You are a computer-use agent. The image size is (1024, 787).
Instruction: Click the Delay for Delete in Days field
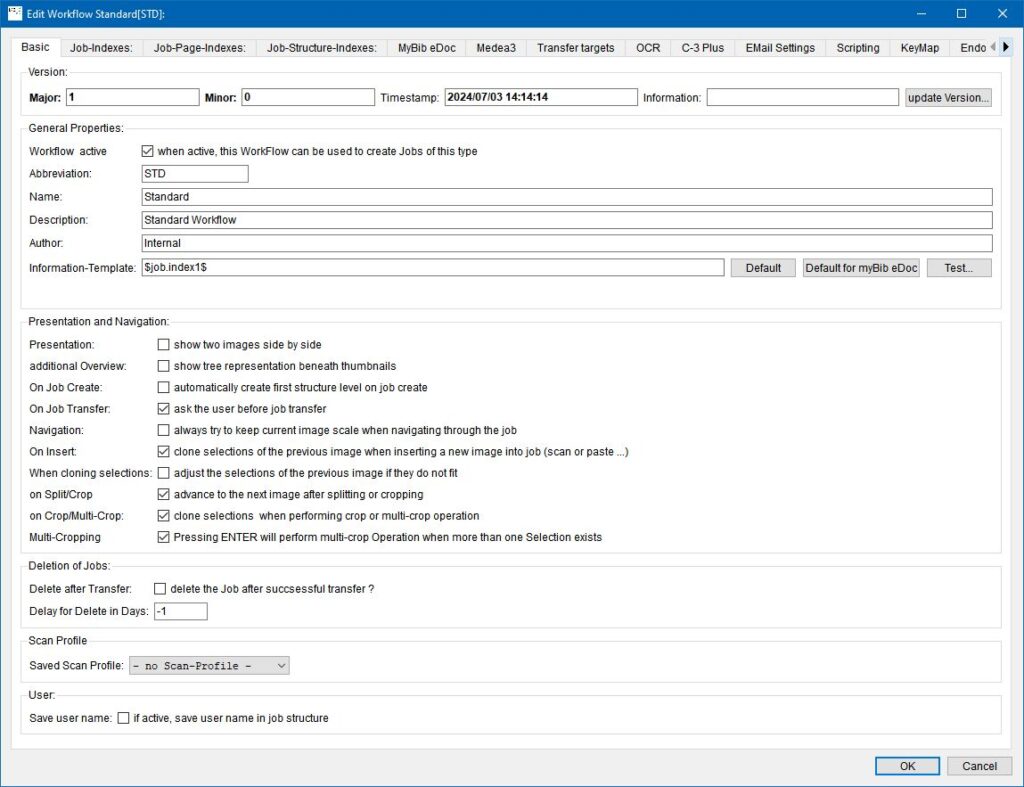[181, 611]
